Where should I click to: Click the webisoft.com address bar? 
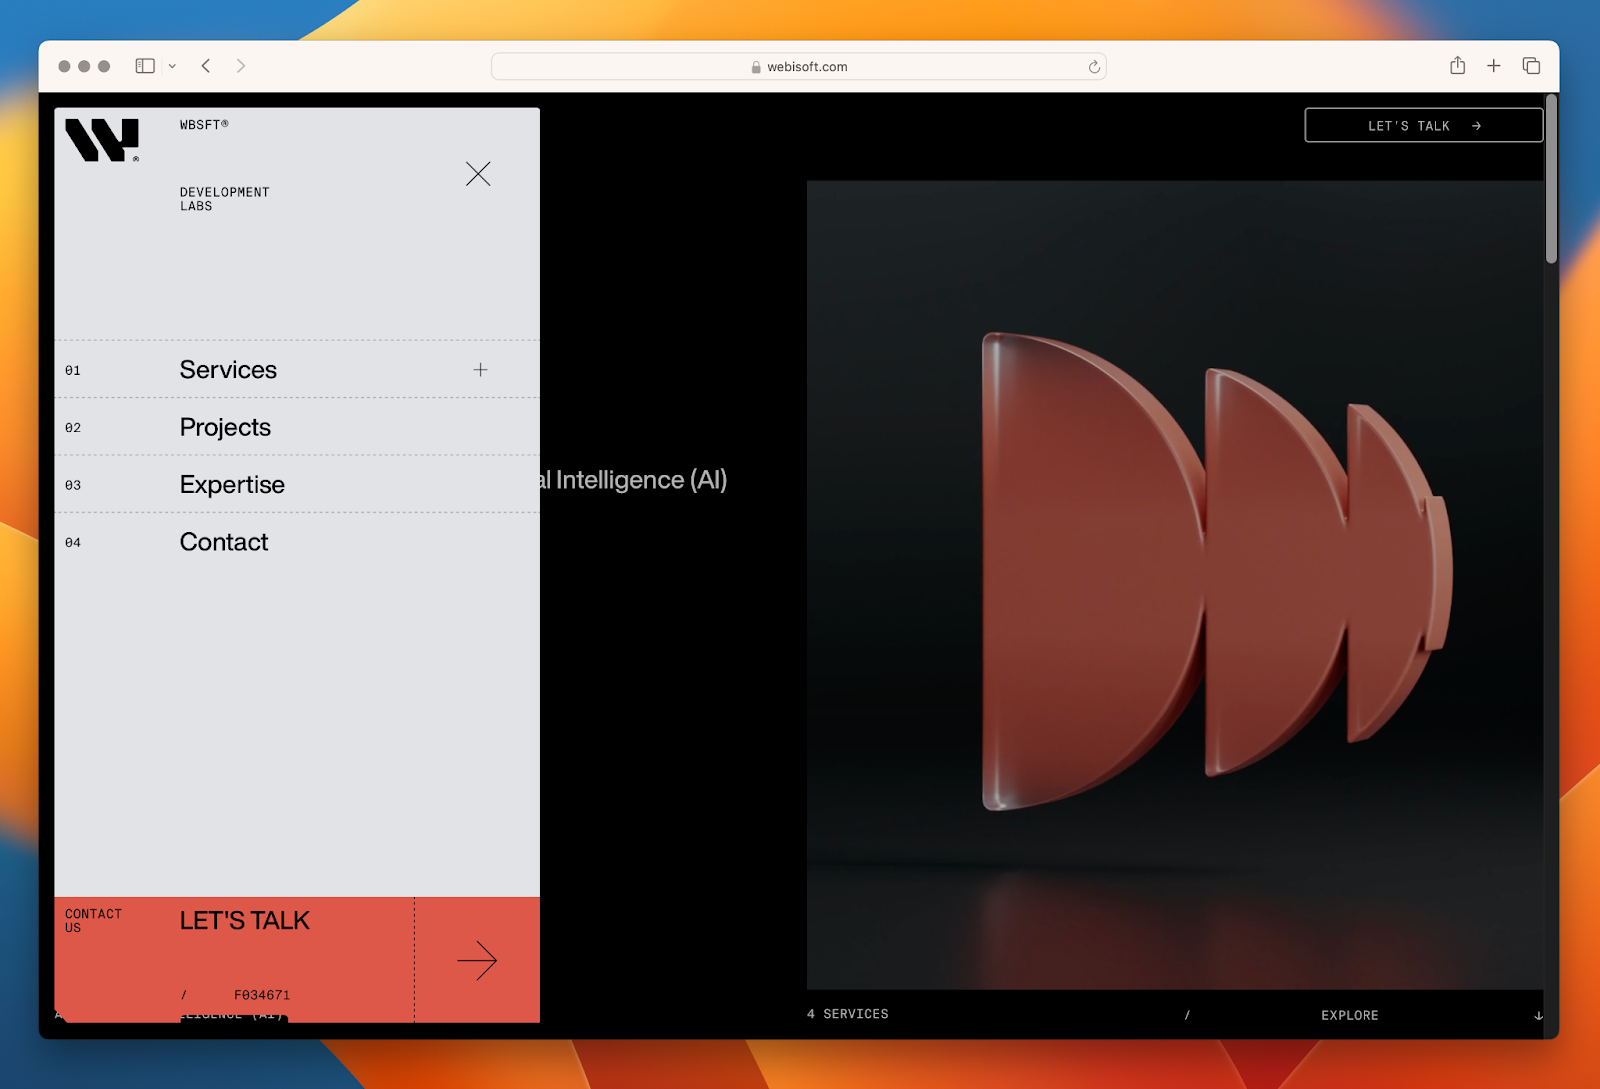(798, 66)
